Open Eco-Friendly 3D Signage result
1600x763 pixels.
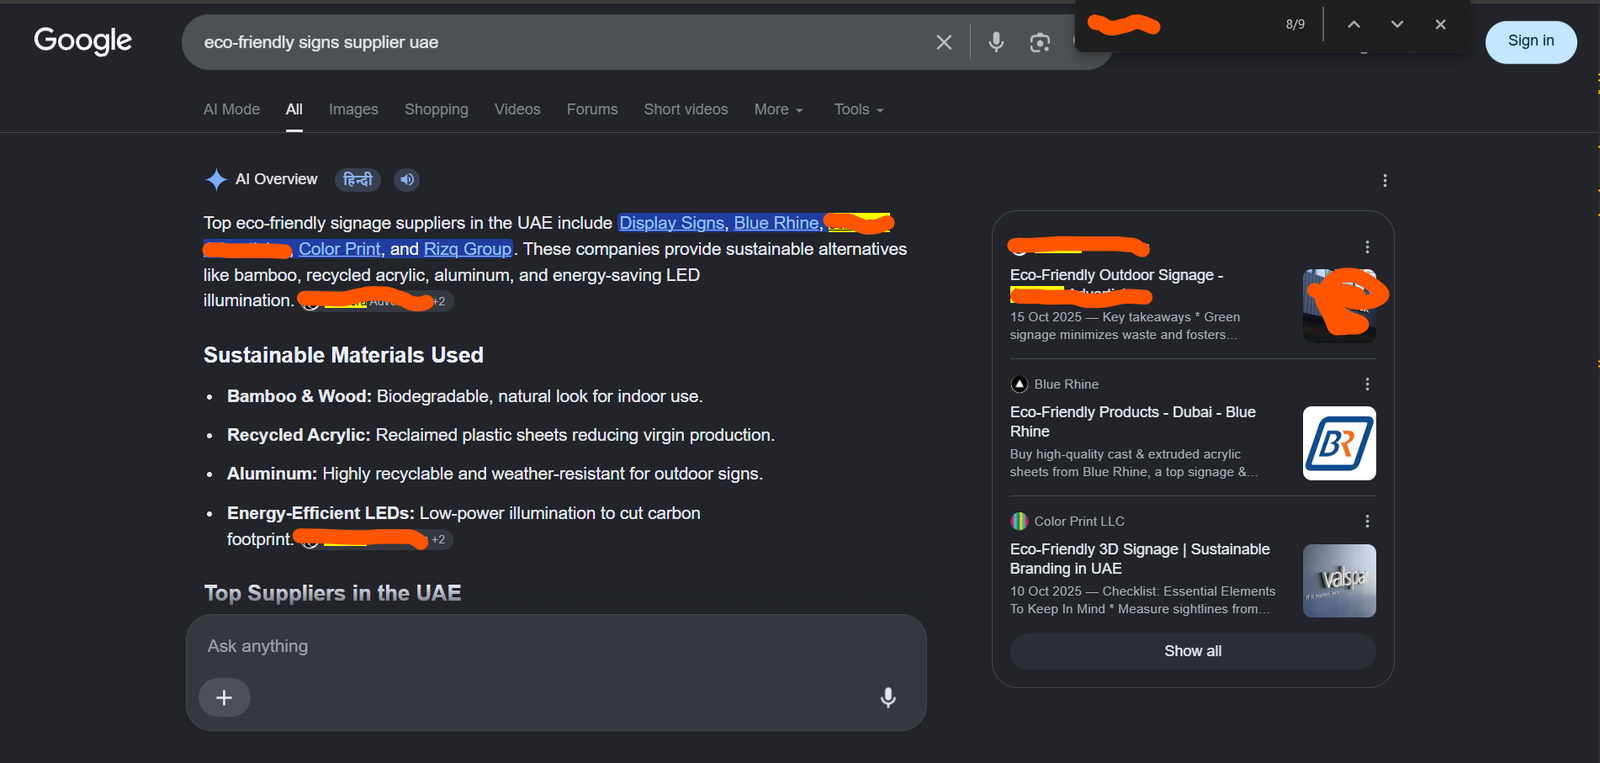click(1140, 558)
